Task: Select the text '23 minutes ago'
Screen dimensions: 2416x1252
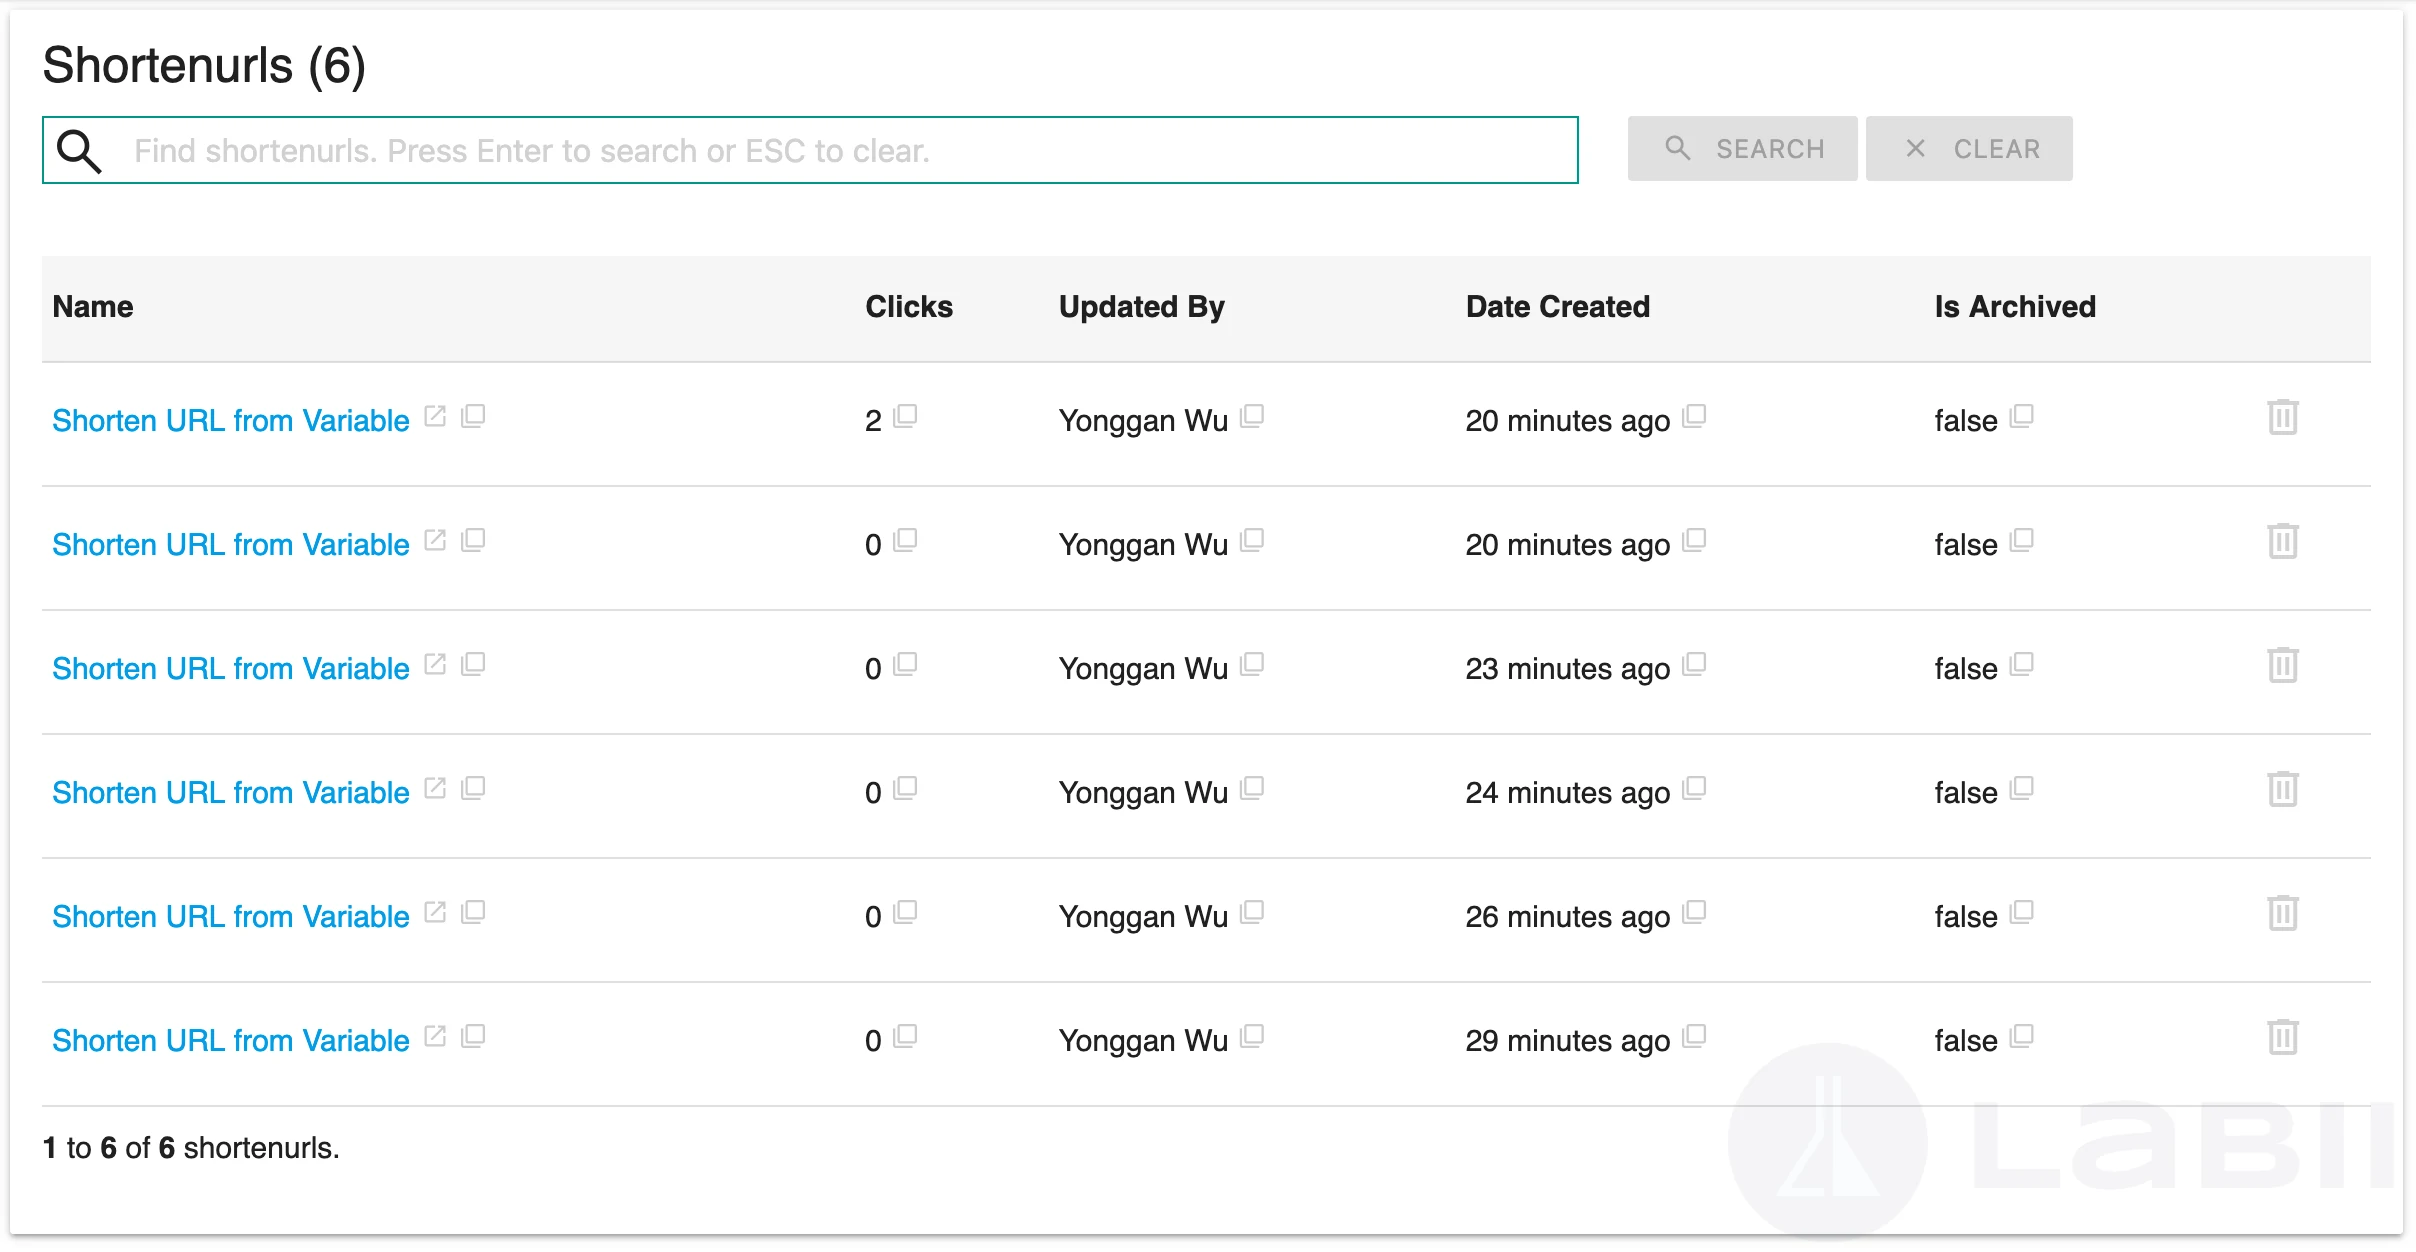Action: point(1567,668)
